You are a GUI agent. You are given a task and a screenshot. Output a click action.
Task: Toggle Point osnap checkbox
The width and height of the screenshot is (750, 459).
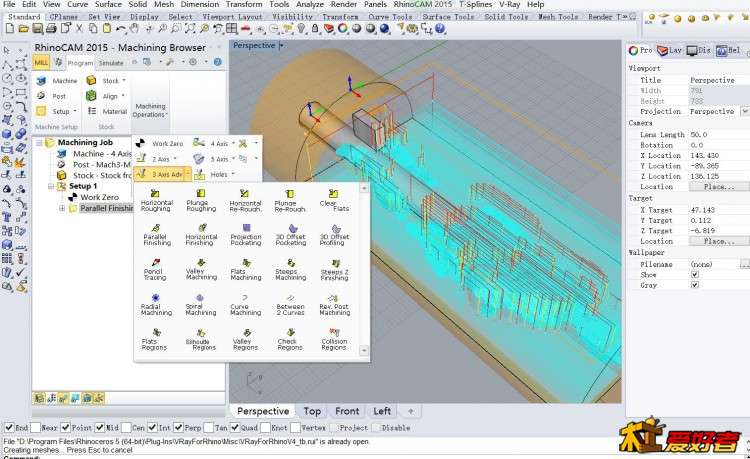point(66,427)
